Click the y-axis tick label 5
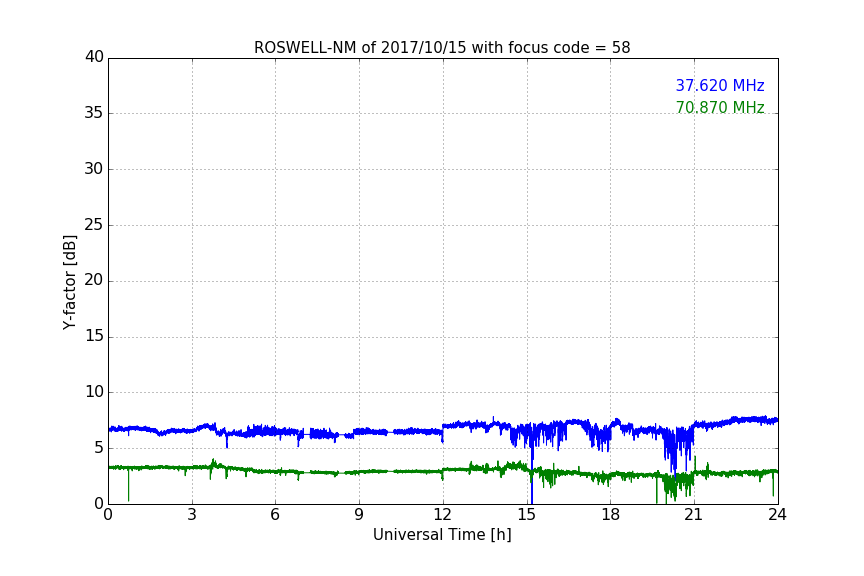This screenshot has width=864, height=576. tap(99, 448)
